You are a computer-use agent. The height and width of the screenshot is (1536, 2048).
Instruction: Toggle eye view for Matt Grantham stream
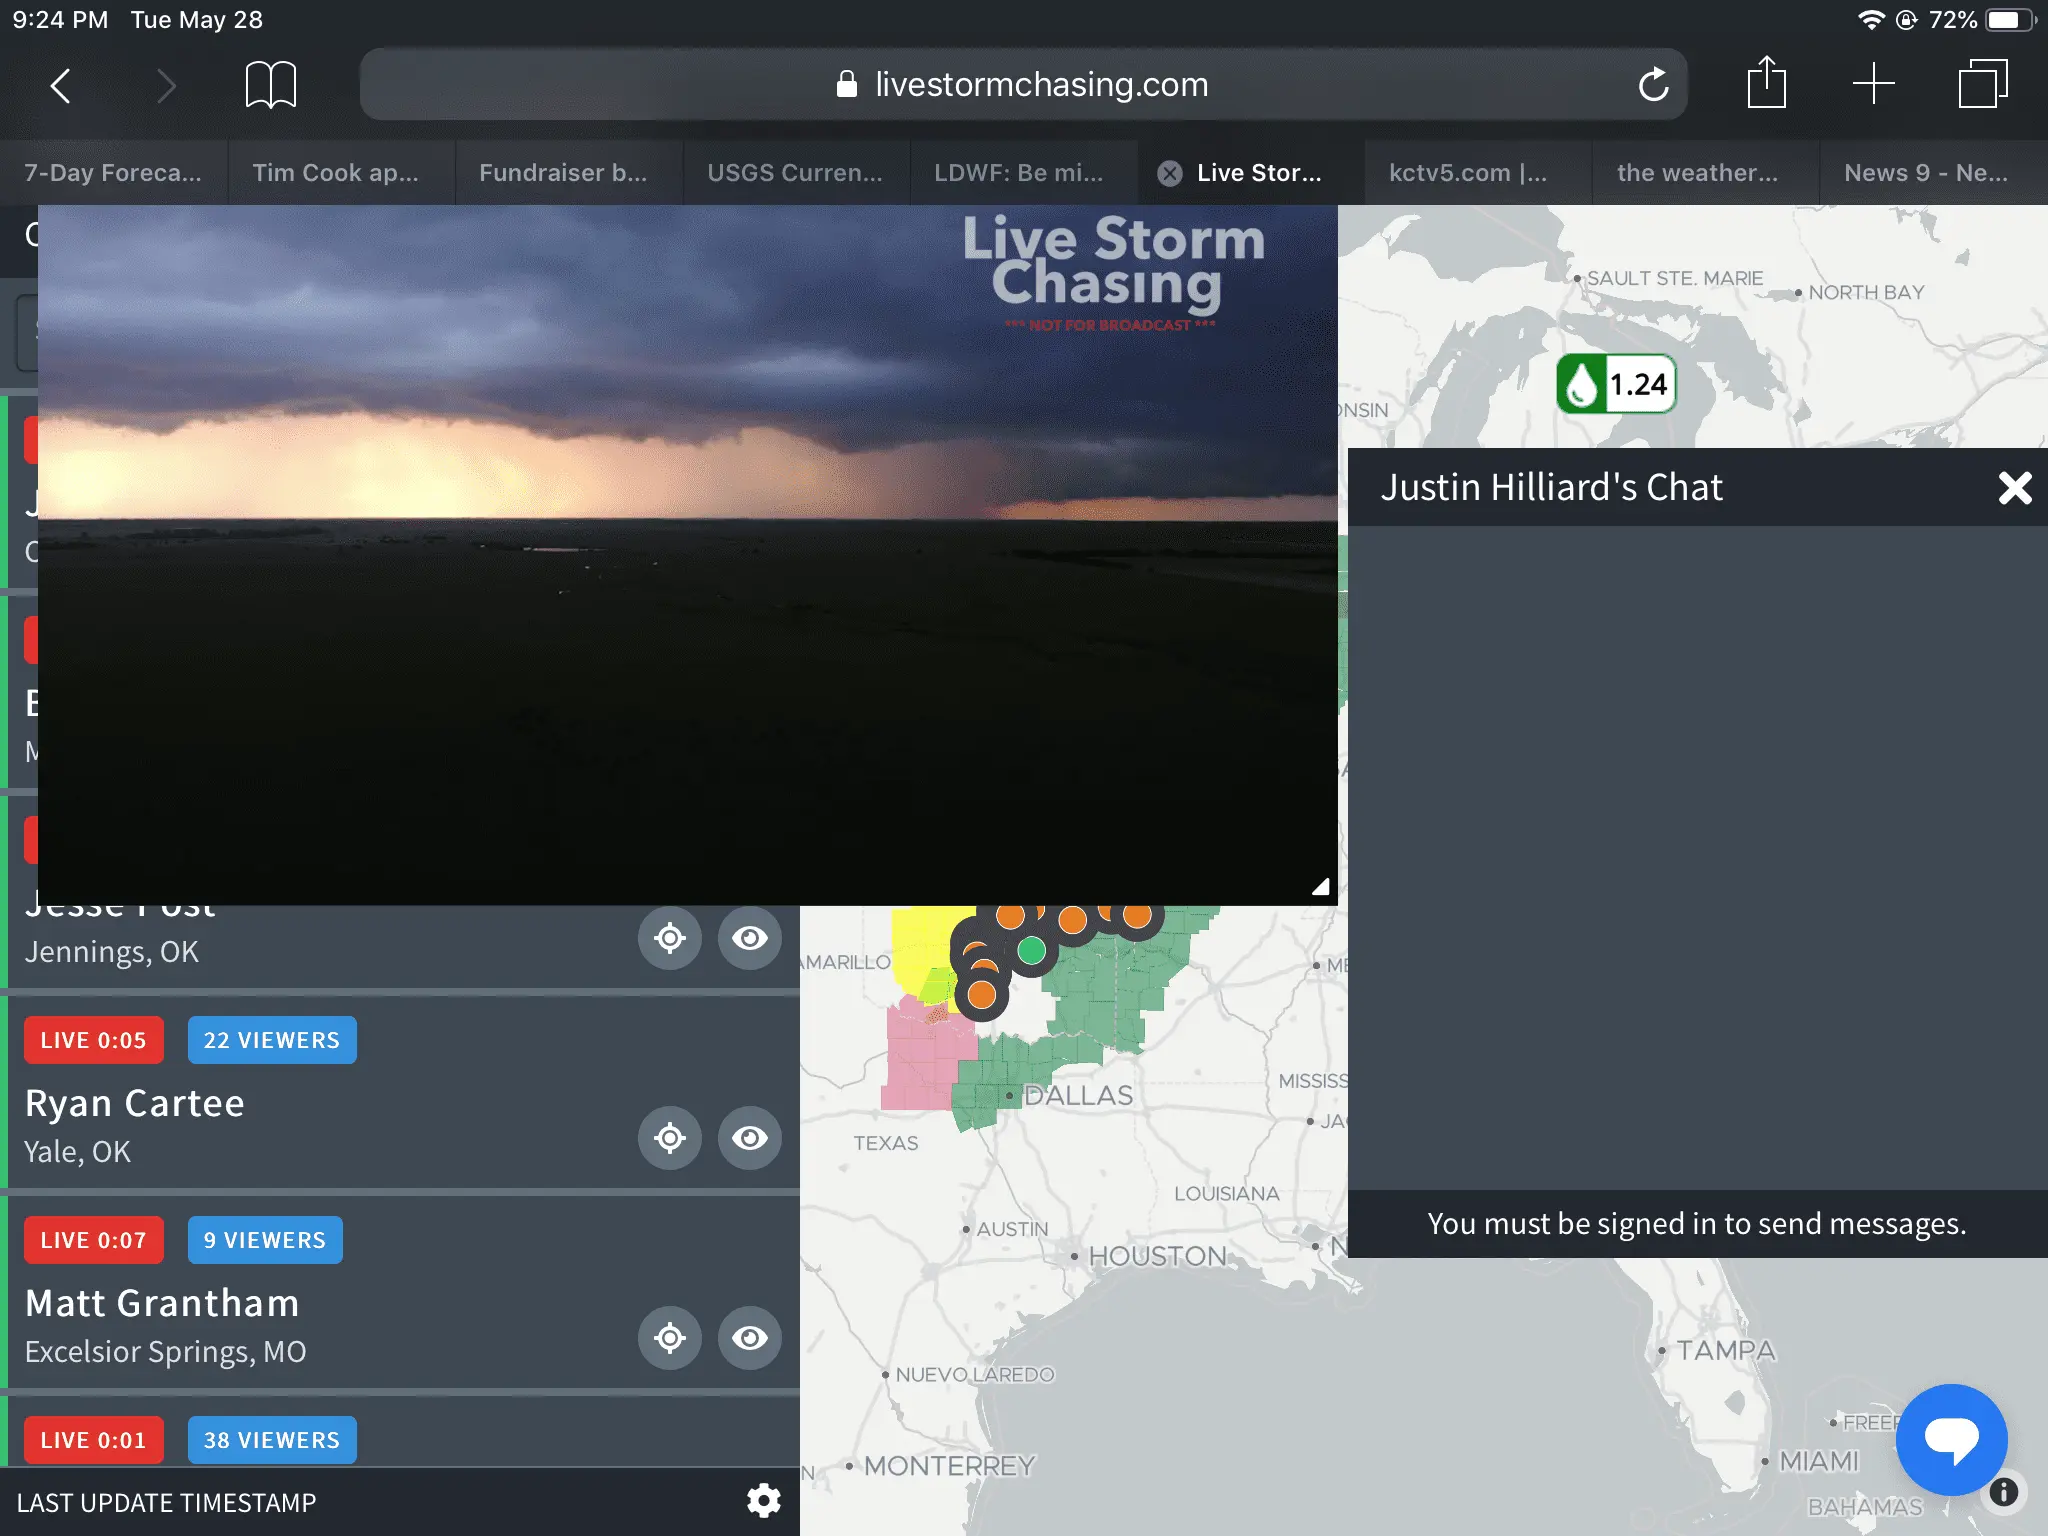pos(749,1338)
